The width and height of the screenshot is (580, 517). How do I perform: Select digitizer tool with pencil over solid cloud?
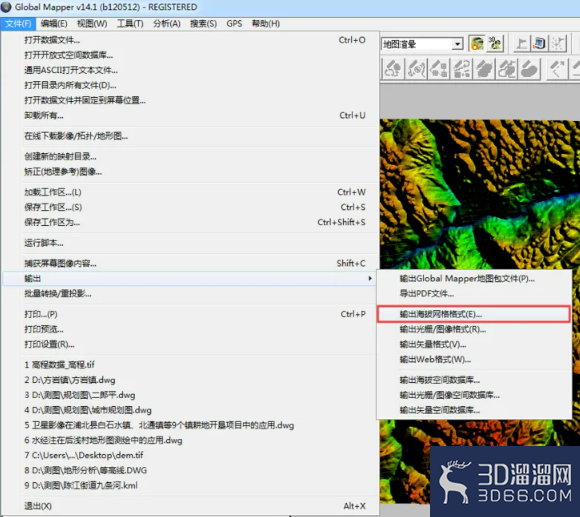coord(484,69)
